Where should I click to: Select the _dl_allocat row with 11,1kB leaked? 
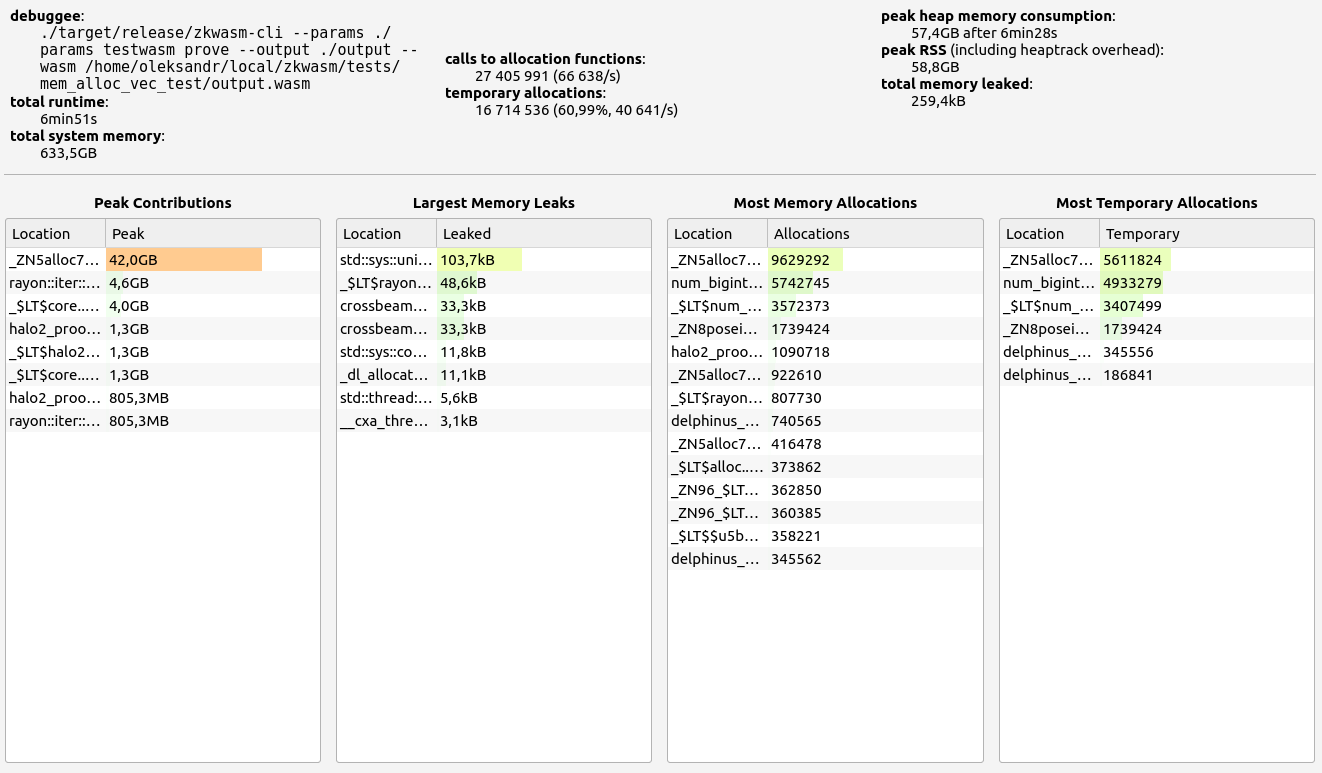tap(387, 375)
